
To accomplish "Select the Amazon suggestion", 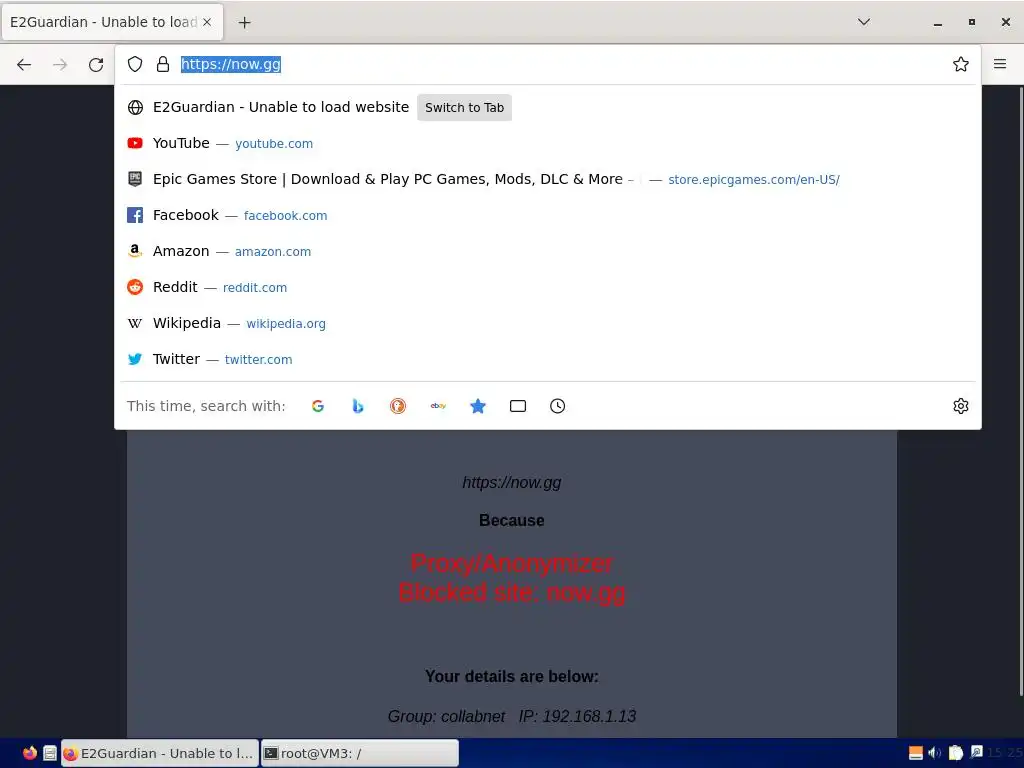I will point(547,251).
